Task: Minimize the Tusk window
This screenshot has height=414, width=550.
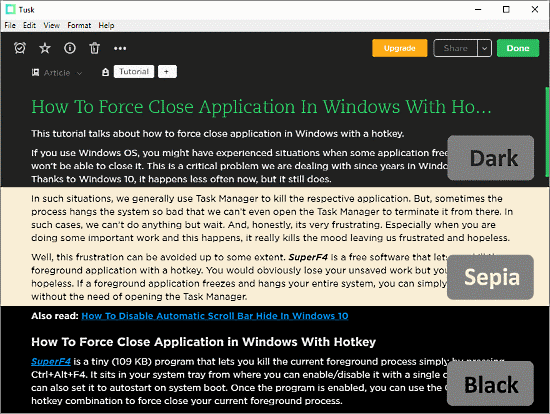Action: click(x=478, y=9)
